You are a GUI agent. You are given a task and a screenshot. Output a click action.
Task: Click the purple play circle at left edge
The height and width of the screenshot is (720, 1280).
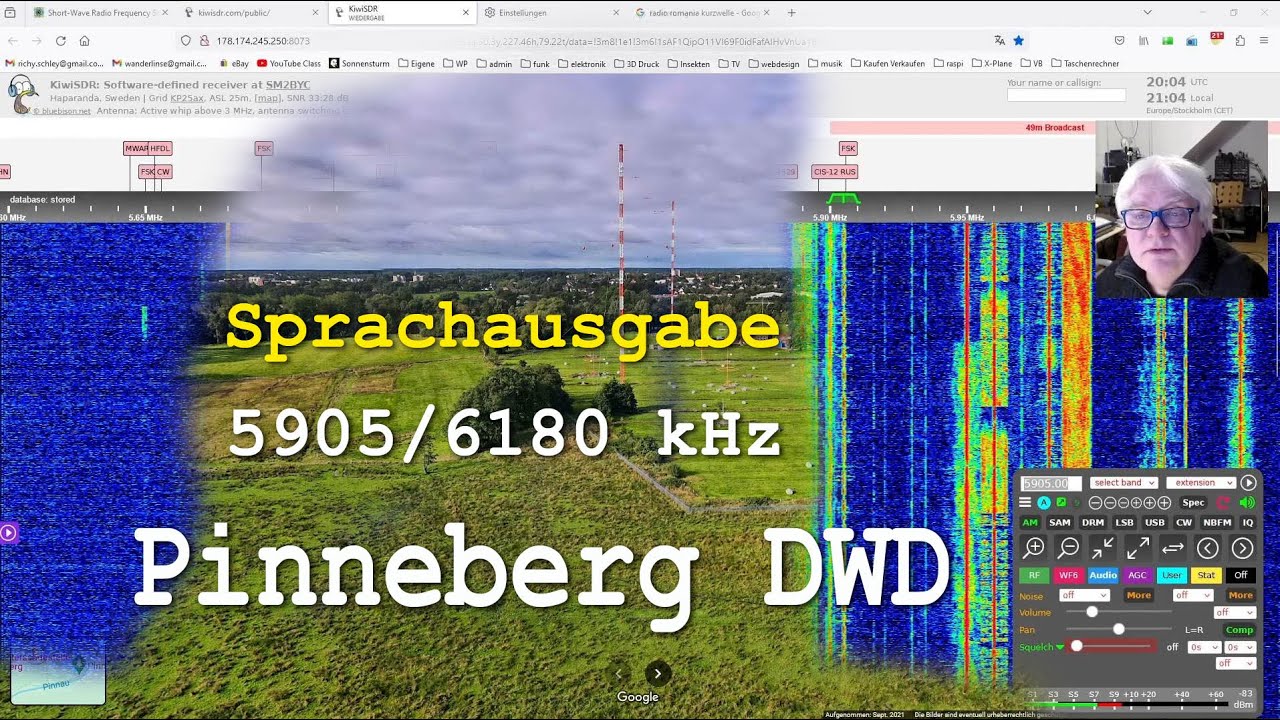coord(8,533)
